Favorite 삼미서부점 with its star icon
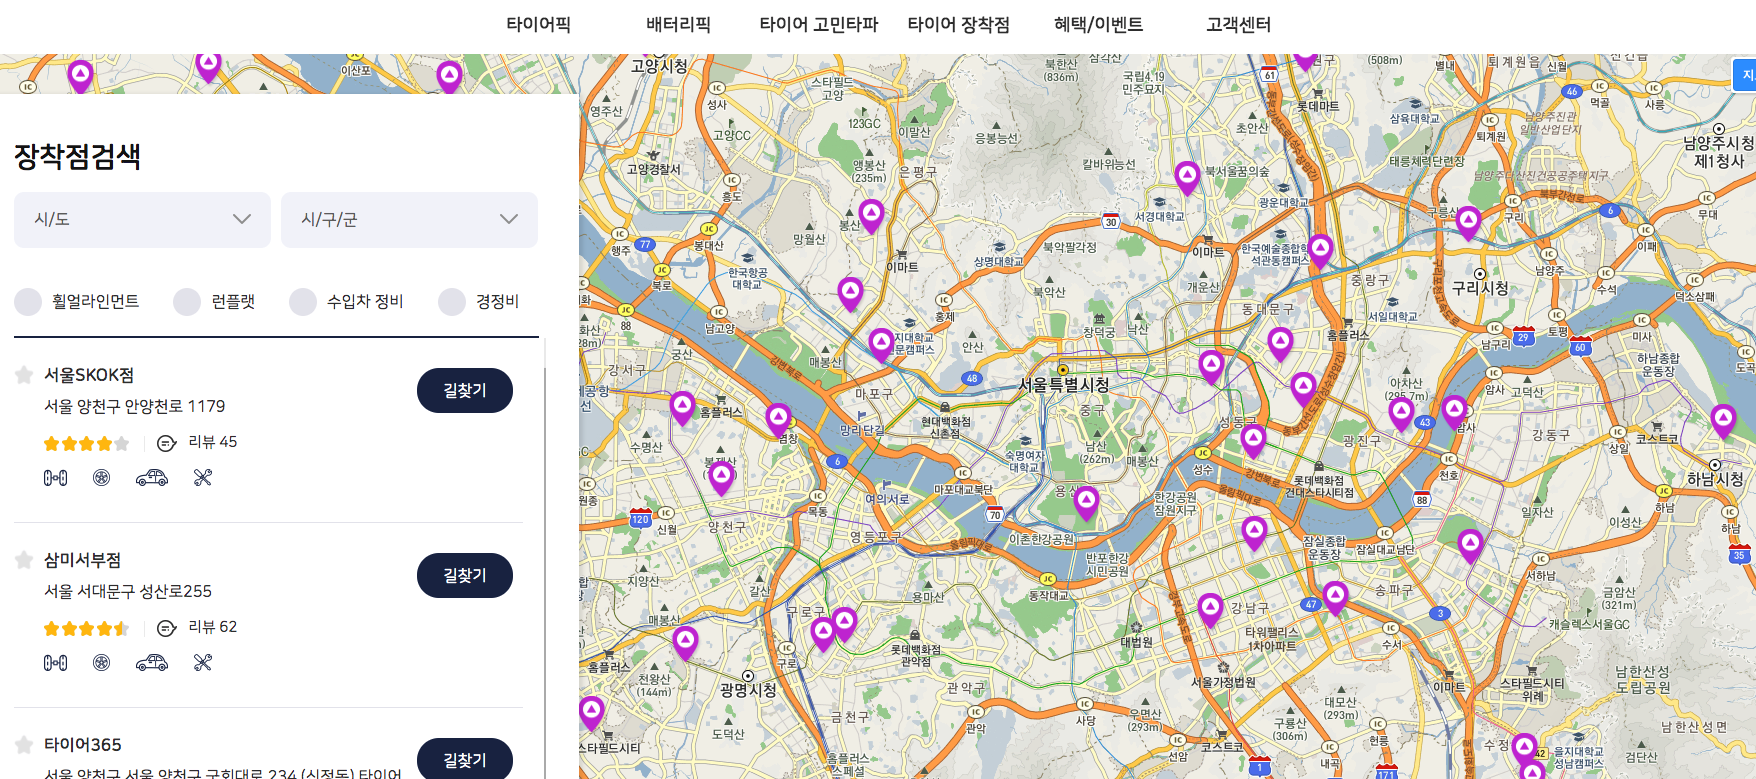 (24, 560)
